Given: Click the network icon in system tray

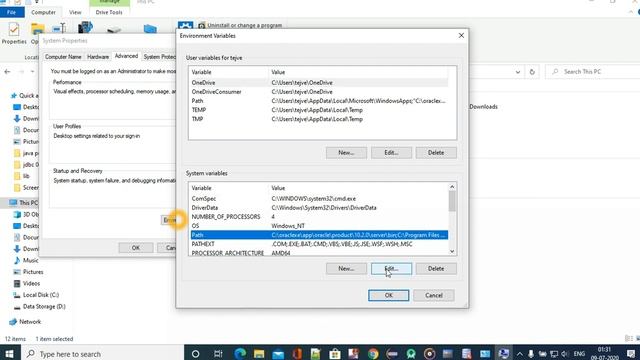Looking at the screenshot, I should tap(553, 354).
